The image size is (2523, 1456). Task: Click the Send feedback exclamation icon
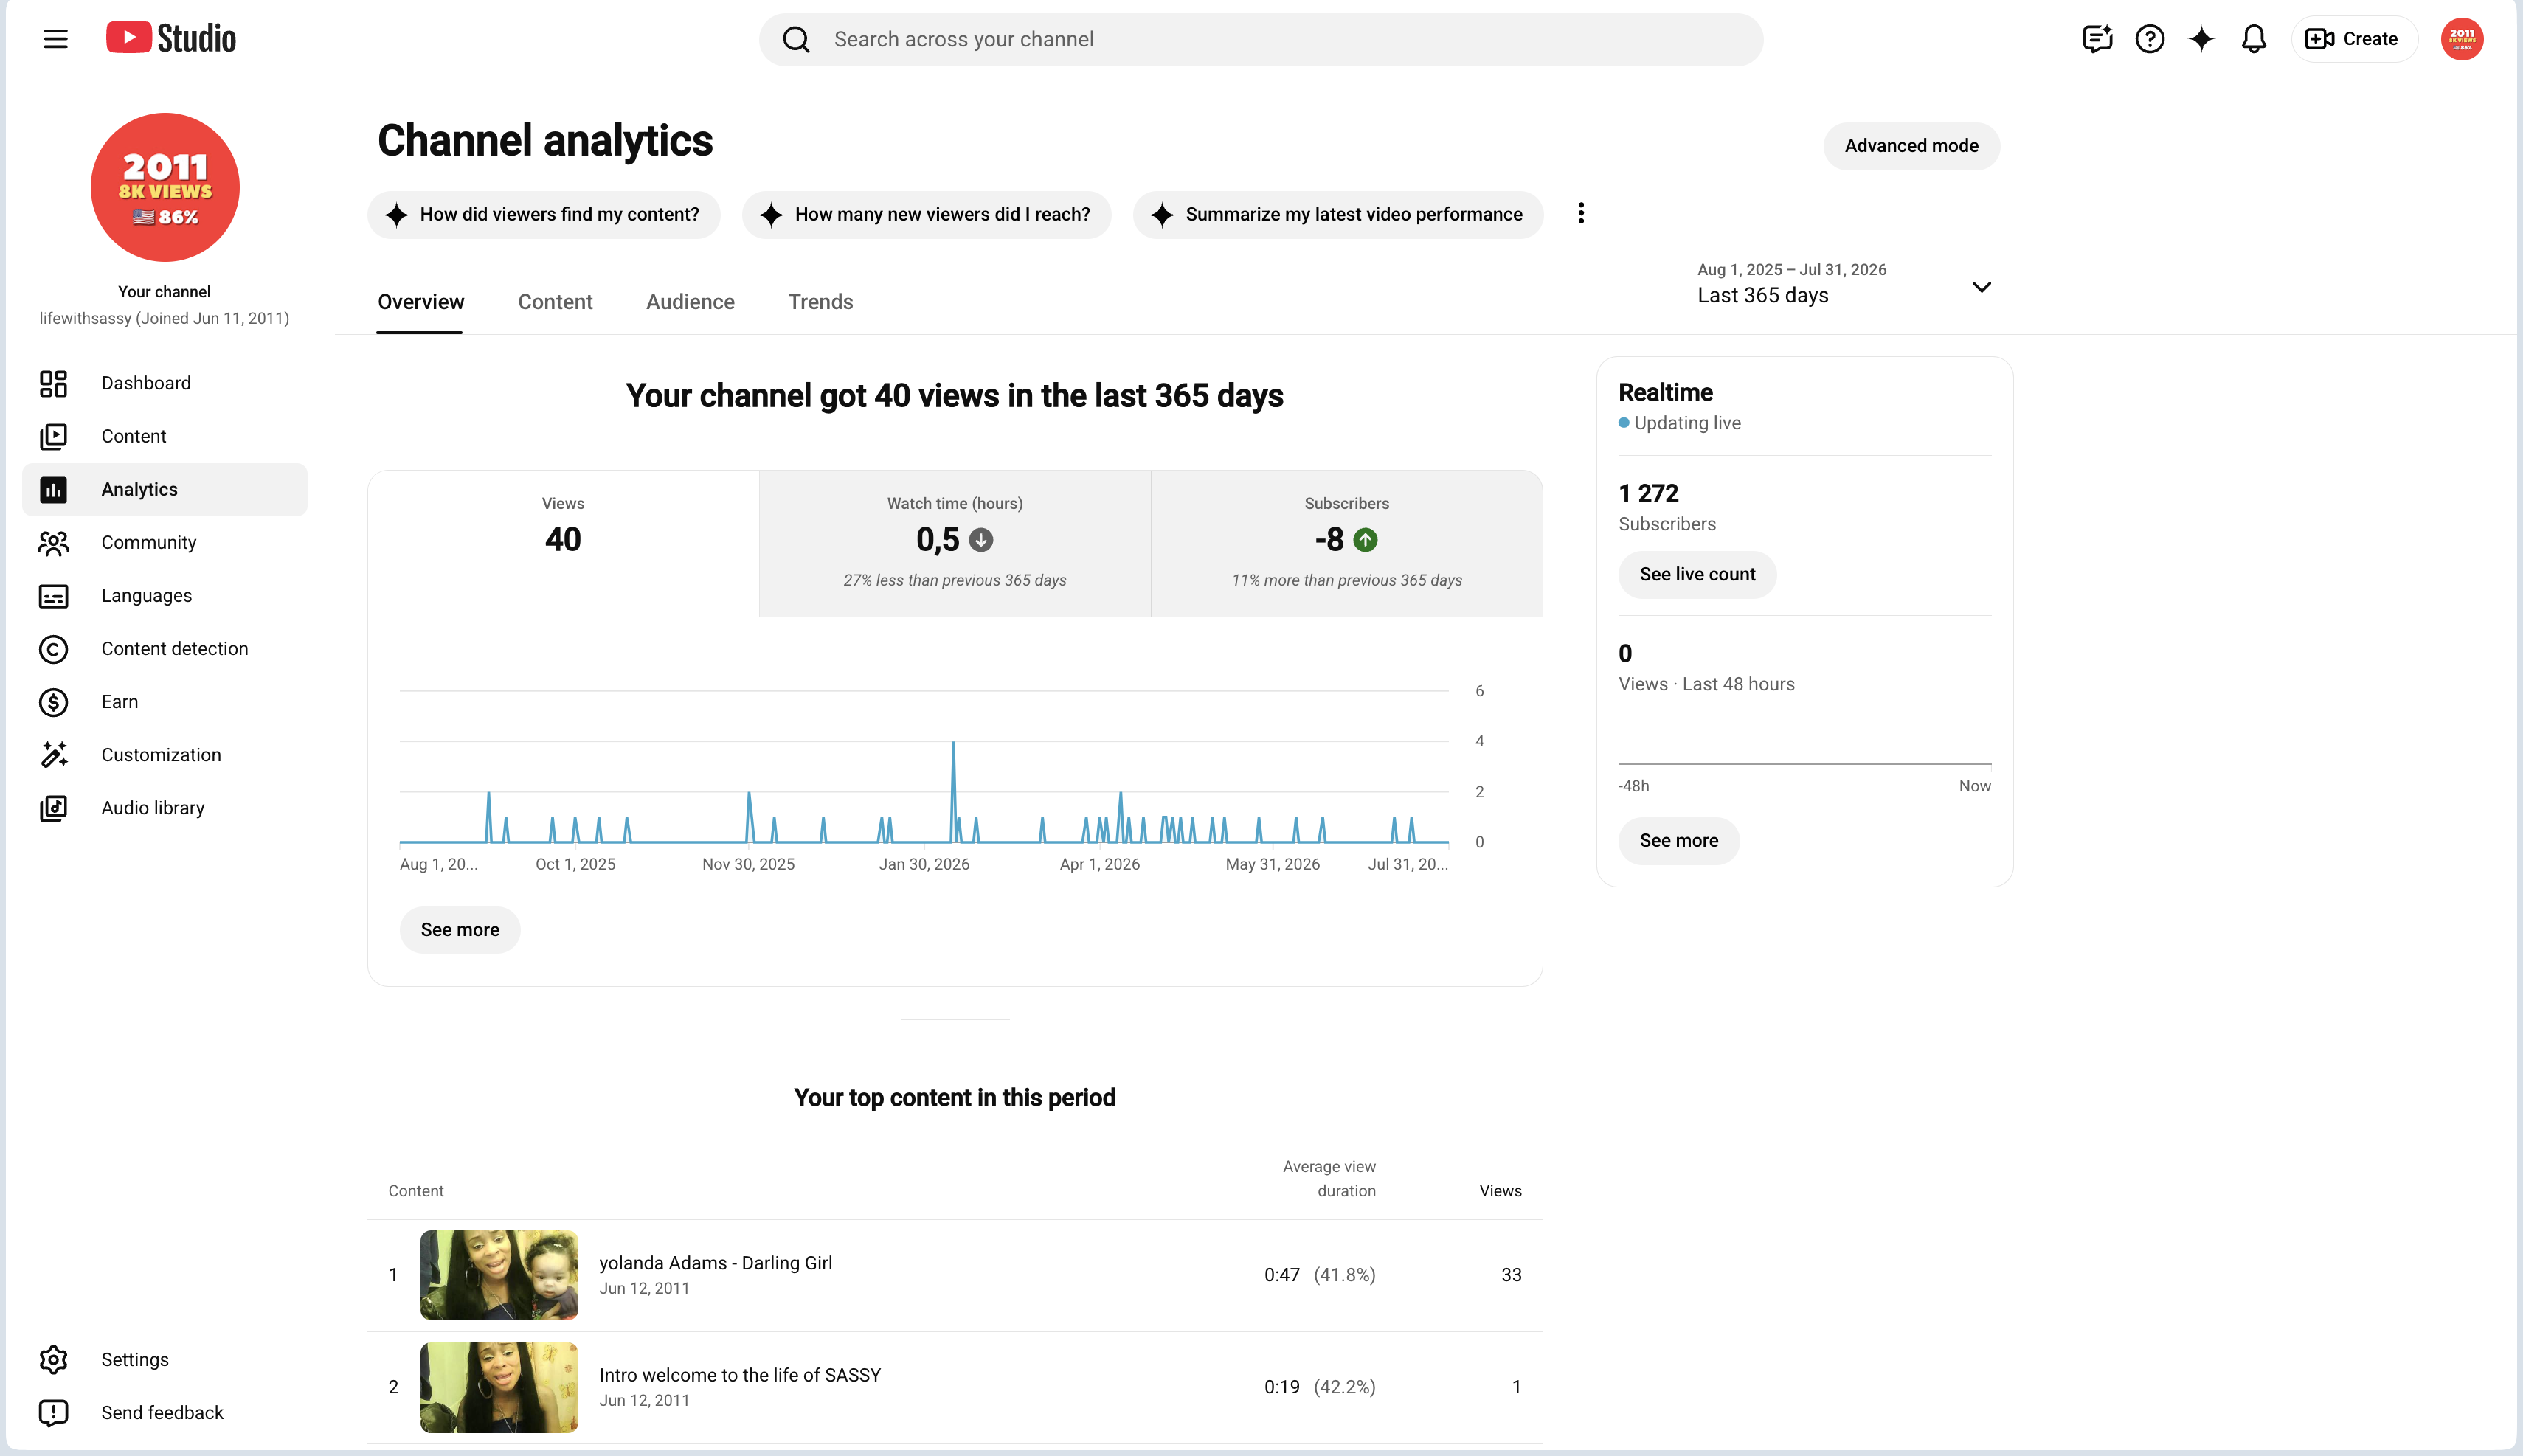pos(53,1412)
